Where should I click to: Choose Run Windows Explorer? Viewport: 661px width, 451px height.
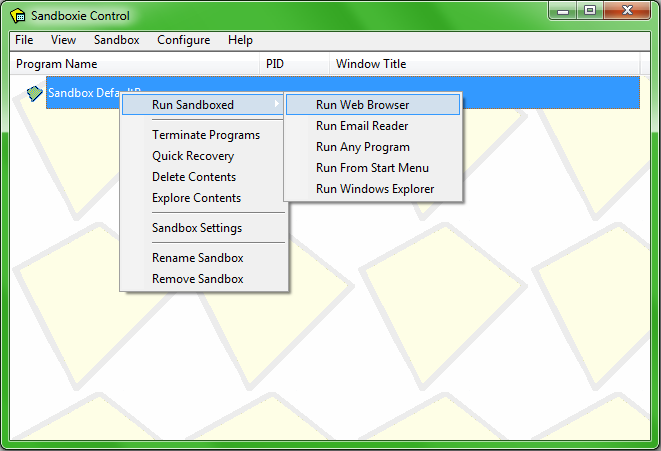pyautogui.click(x=373, y=189)
